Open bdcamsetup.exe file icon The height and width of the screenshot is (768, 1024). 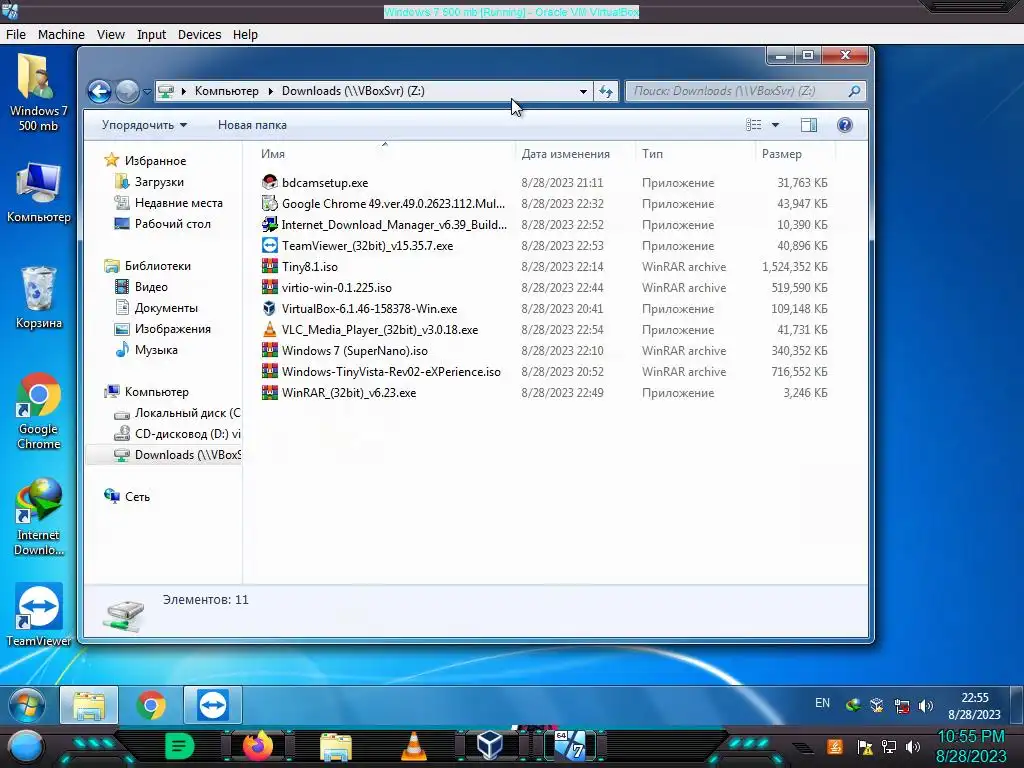pos(270,183)
